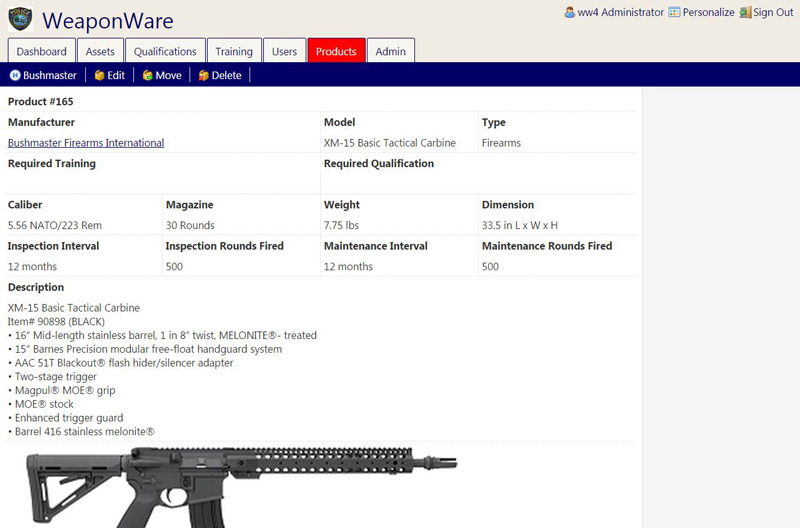800x528 pixels.
Task: Click the magazine value 30 Rounds
Action: [190, 225]
